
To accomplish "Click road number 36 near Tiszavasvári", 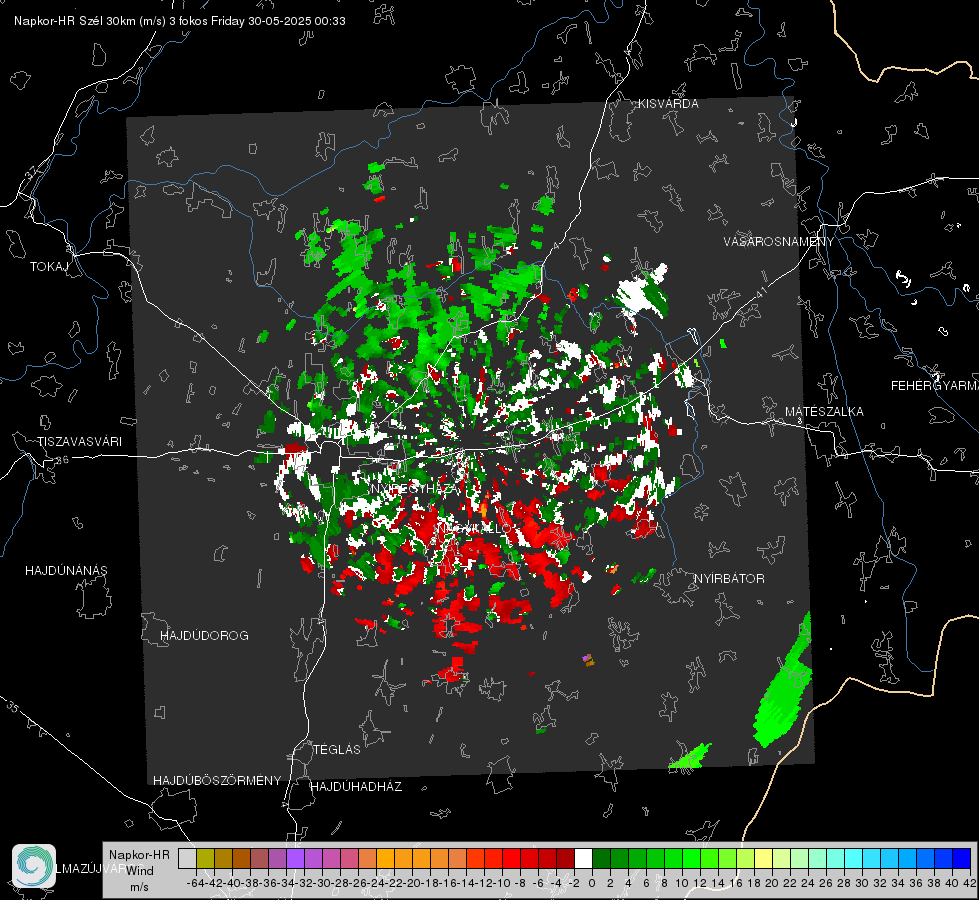I will [x=62, y=460].
